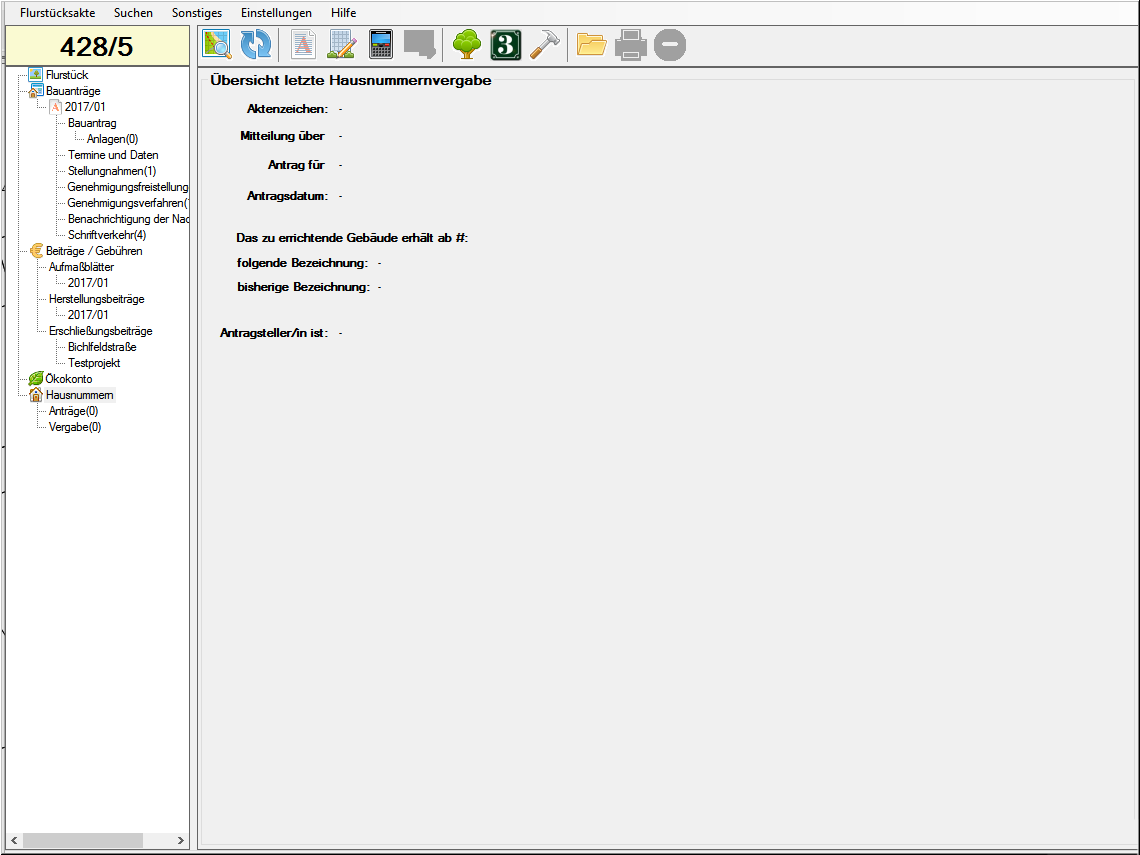Click the tree scrollbar right arrow
The image size is (1140, 855).
(181, 840)
